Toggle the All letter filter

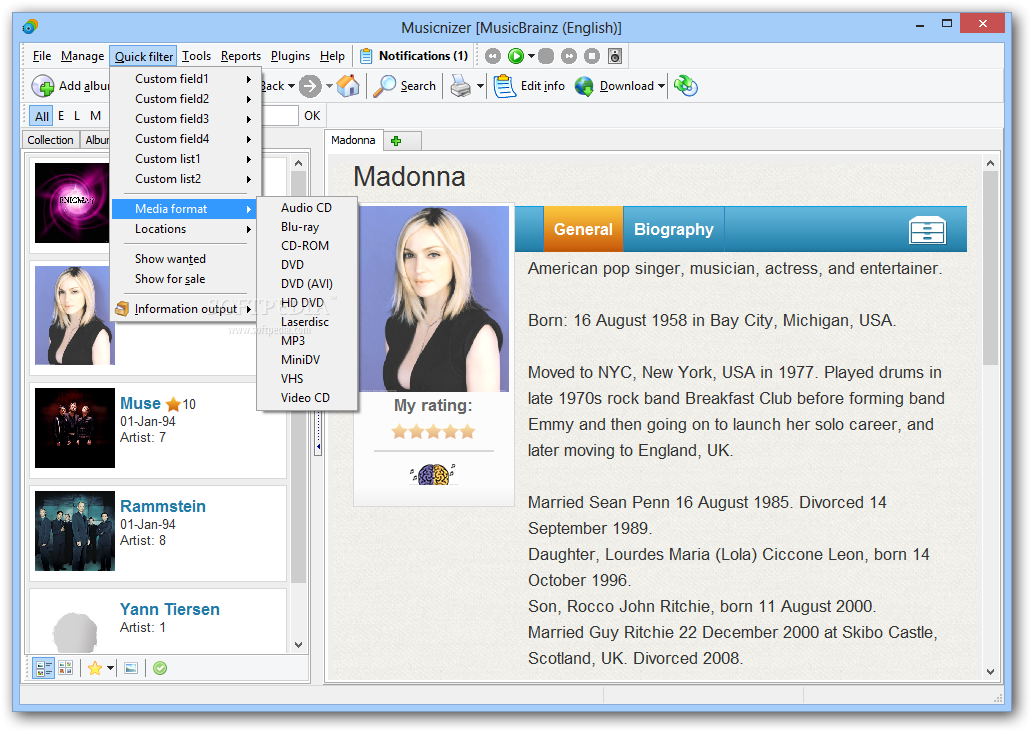pyautogui.click(x=42, y=117)
